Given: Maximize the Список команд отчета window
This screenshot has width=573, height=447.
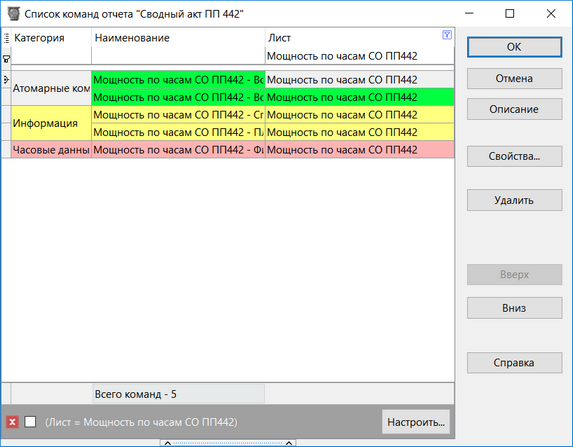Looking at the screenshot, I should coord(510,14).
